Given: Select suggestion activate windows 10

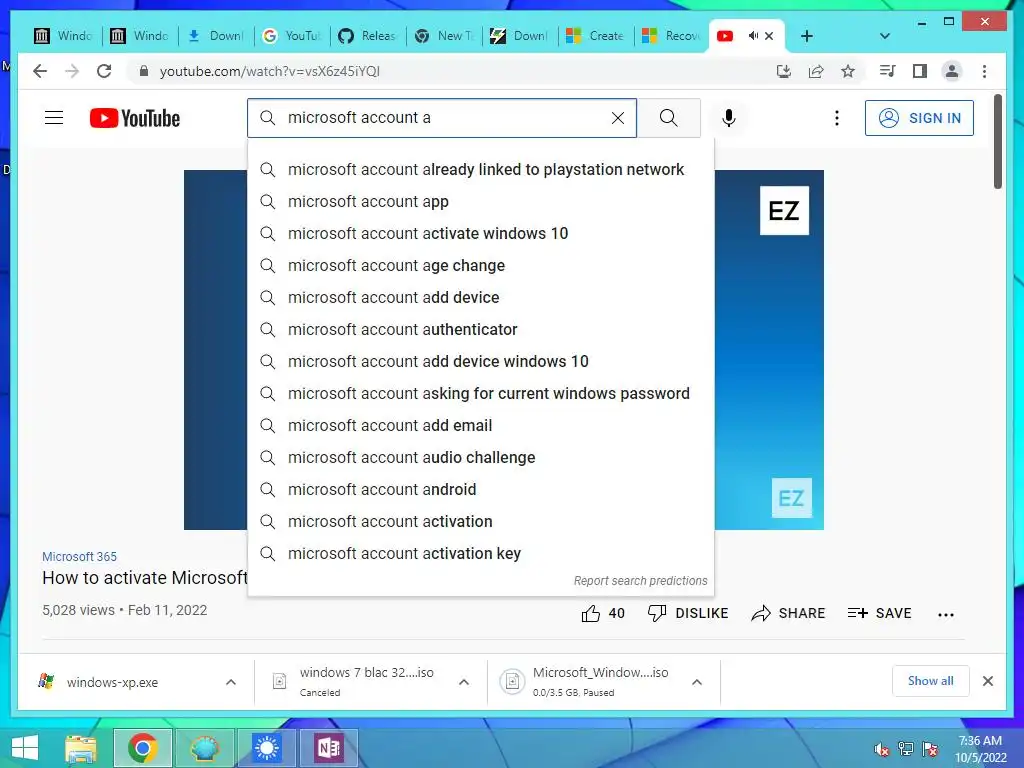Looking at the screenshot, I should 481,234.
